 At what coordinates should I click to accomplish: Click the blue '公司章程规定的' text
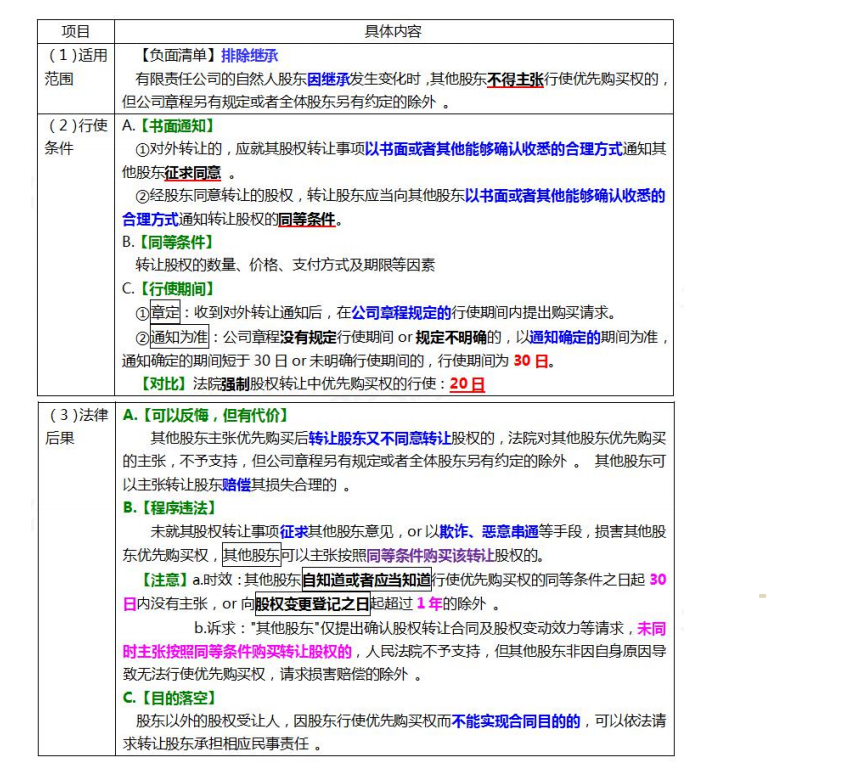(x=401, y=313)
